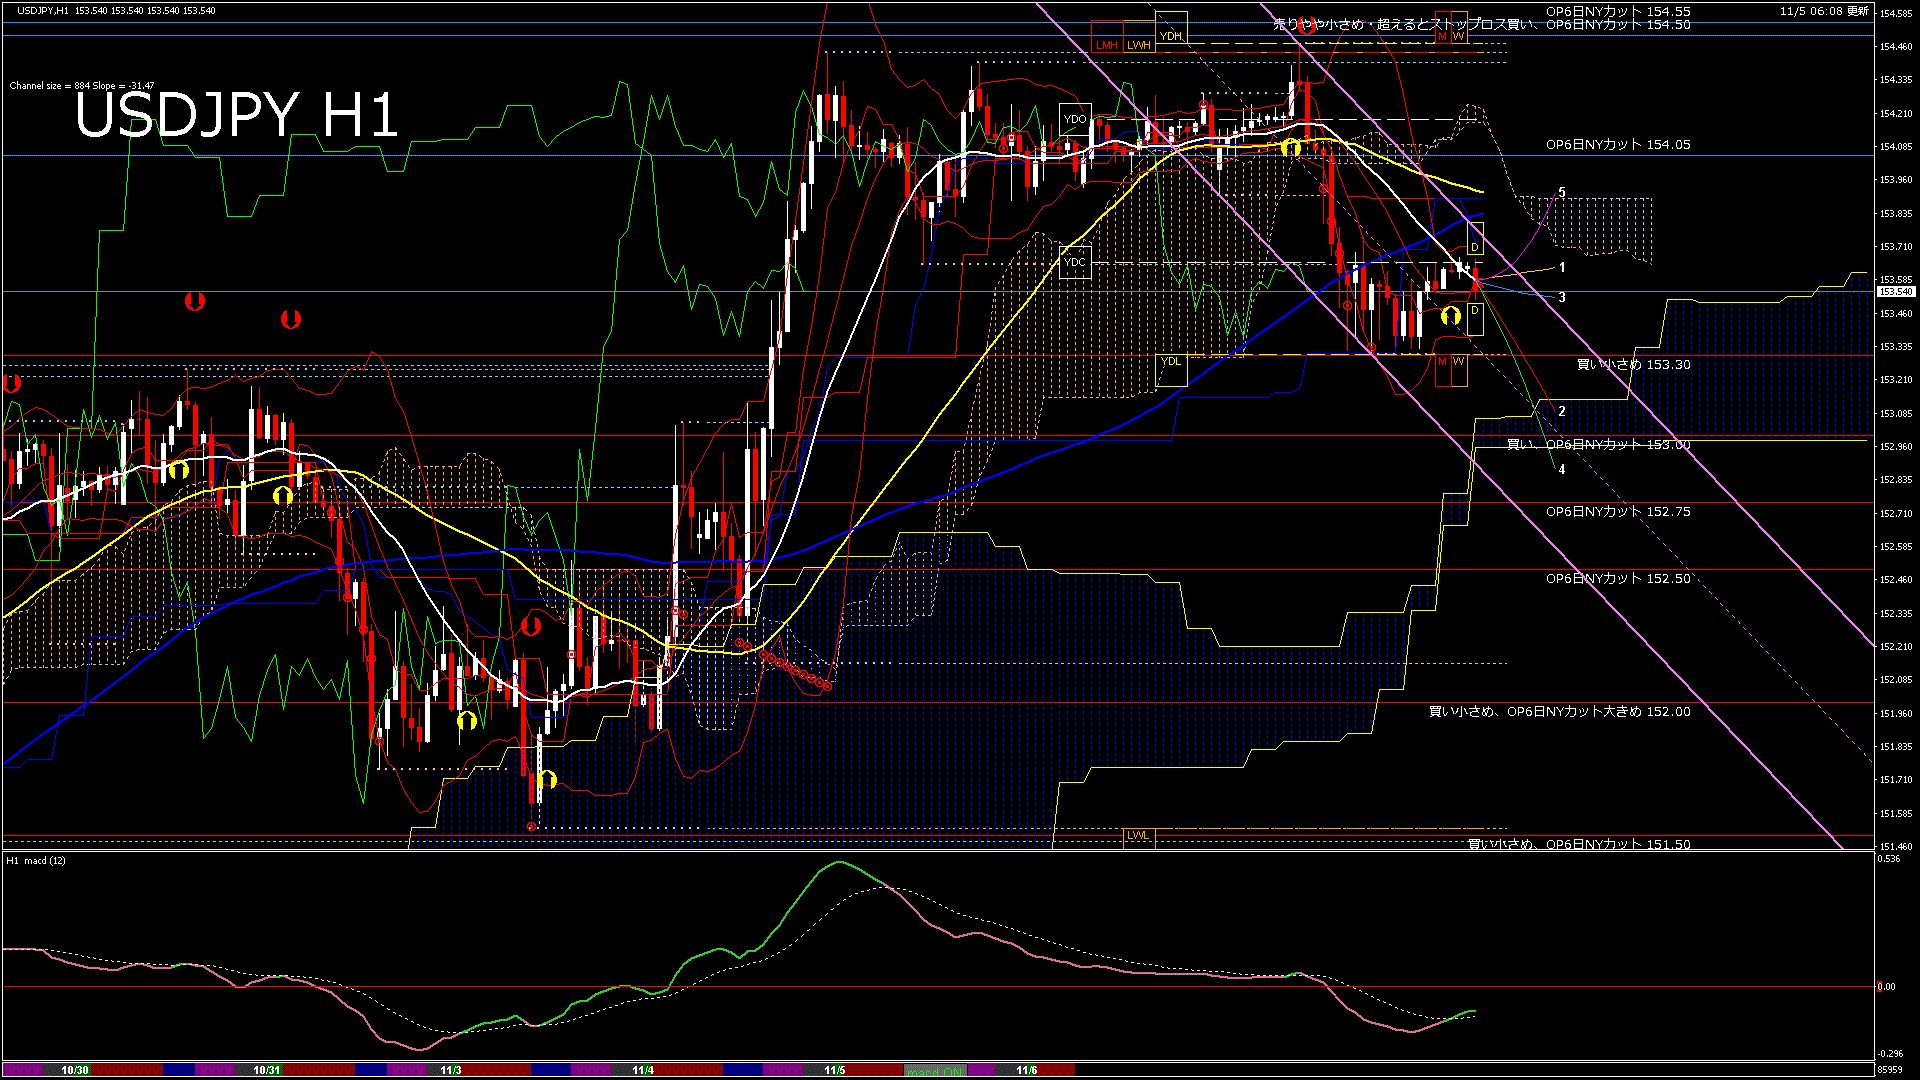Click the YDC label on yesterday's close line
Screen dimensions: 1920x1080
[x=1076, y=262]
